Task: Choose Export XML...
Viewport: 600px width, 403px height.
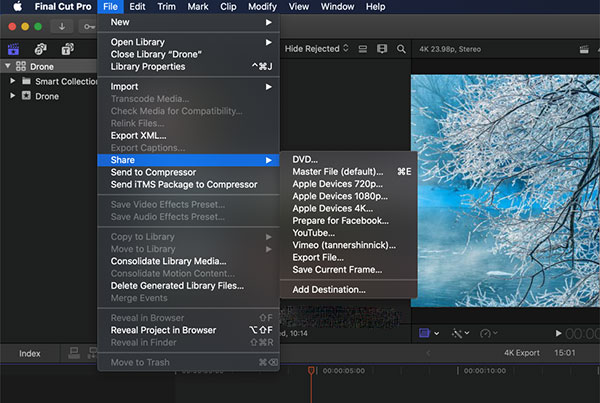Action: click(x=188, y=135)
